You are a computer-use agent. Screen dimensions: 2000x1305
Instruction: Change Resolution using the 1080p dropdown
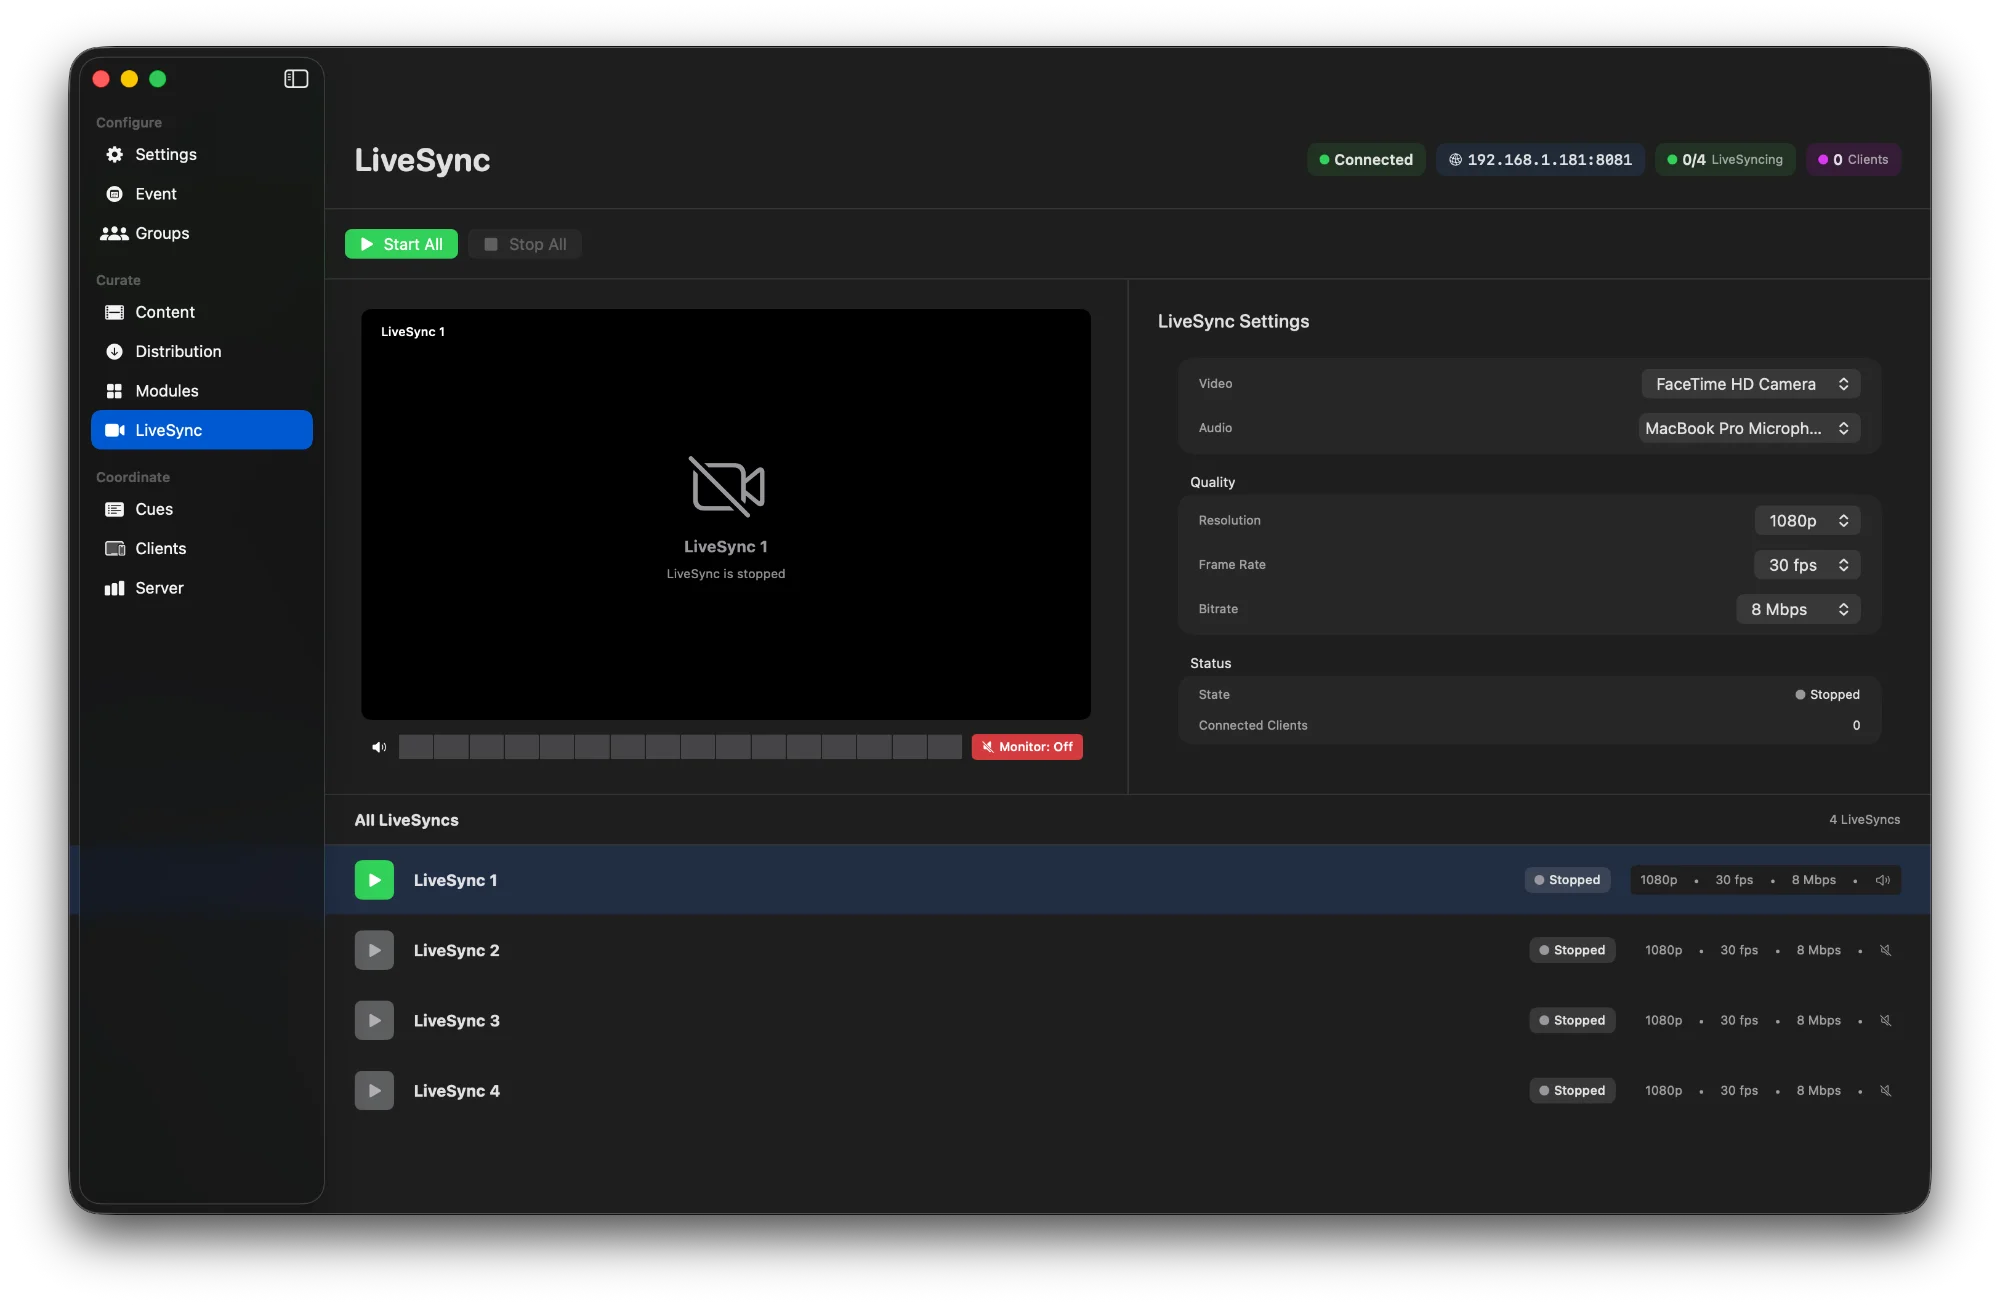point(1807,520)
